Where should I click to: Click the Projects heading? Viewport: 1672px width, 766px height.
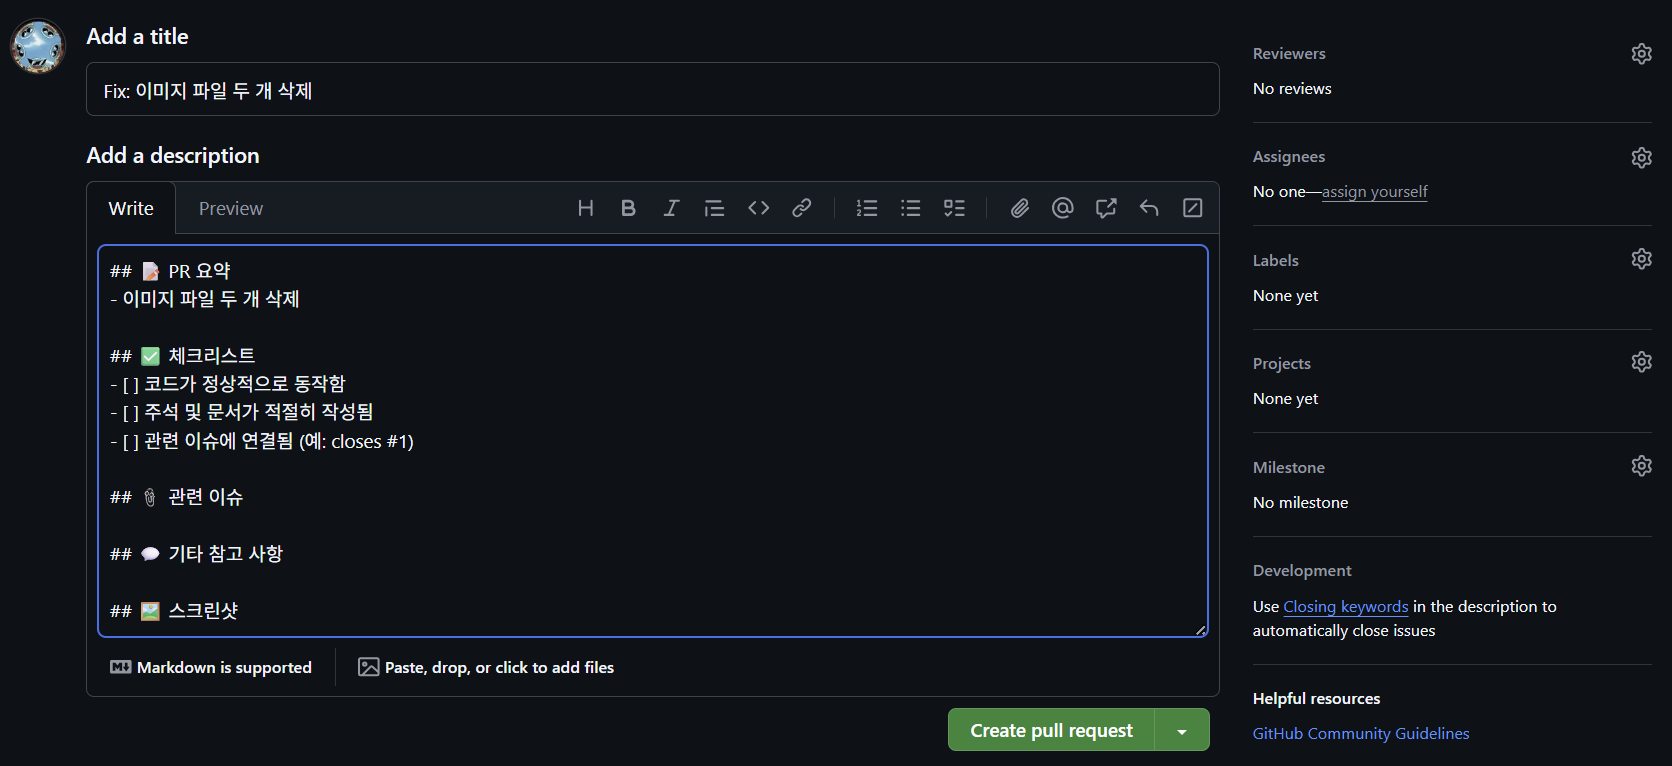pyautogui.click(x=1282, y=364)
